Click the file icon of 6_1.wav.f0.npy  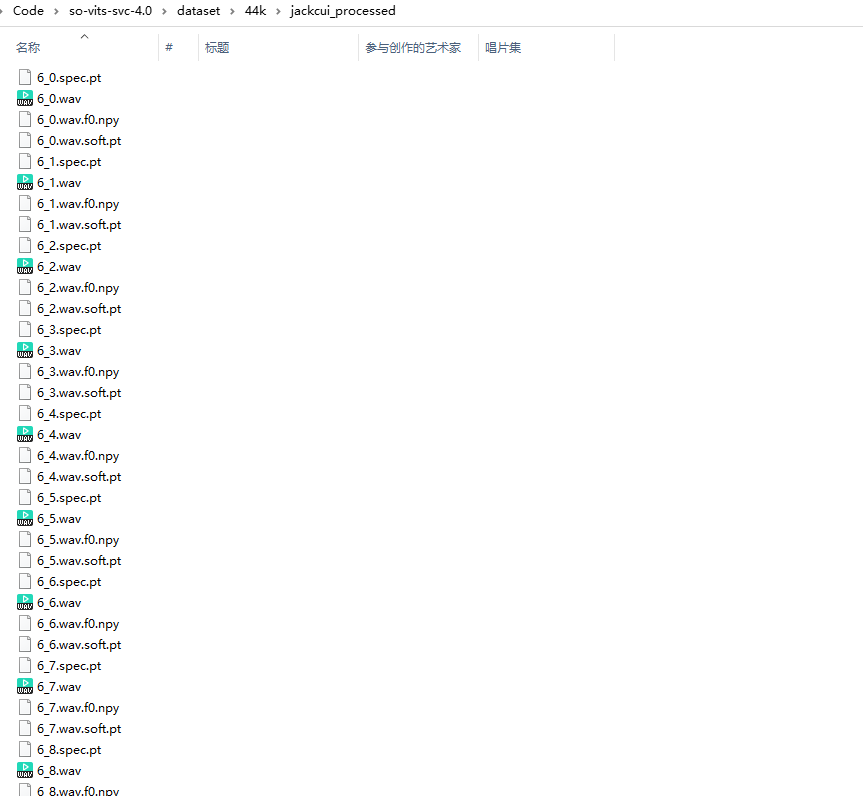25,204
